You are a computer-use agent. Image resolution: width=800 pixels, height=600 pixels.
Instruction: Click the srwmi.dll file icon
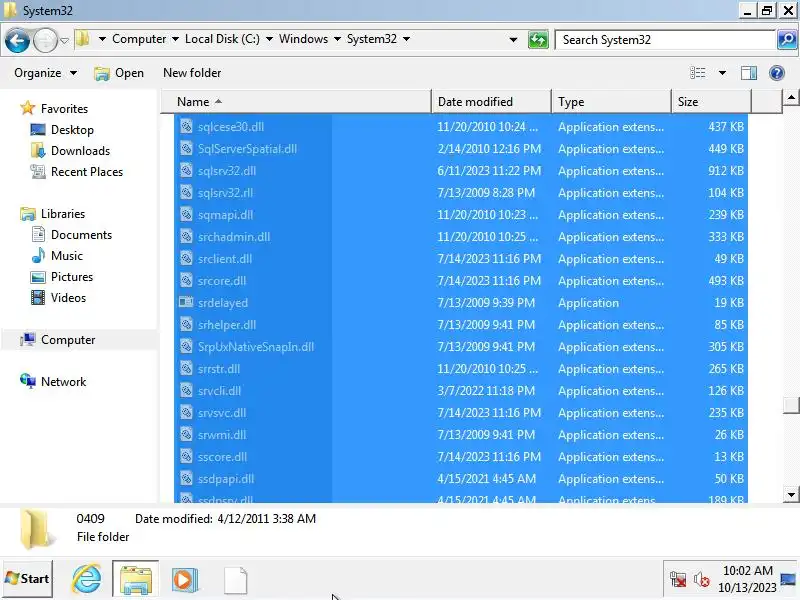tap(186, 434)
